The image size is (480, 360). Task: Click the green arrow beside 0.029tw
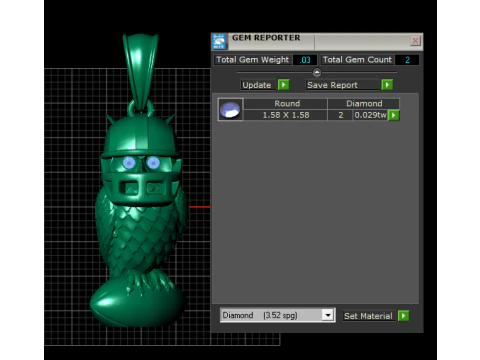pyautogui.click(x=394, y=115)
